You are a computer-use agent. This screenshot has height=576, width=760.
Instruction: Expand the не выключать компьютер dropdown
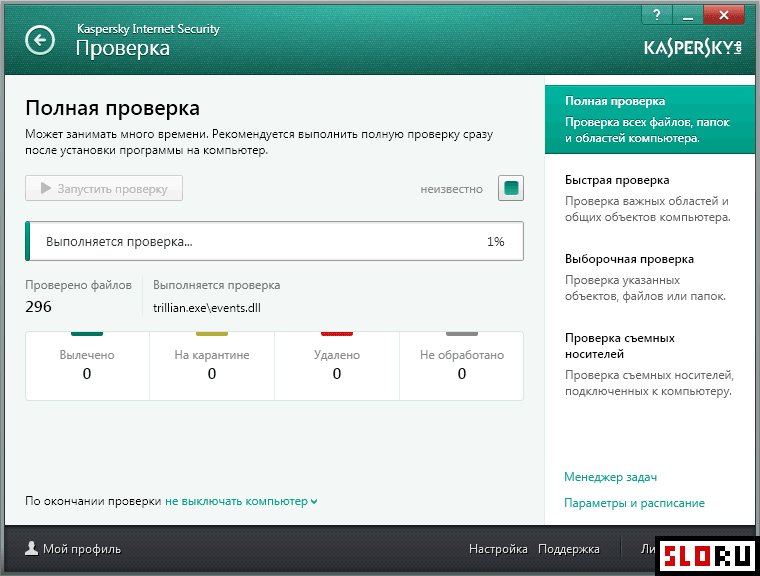pos(241,501)
